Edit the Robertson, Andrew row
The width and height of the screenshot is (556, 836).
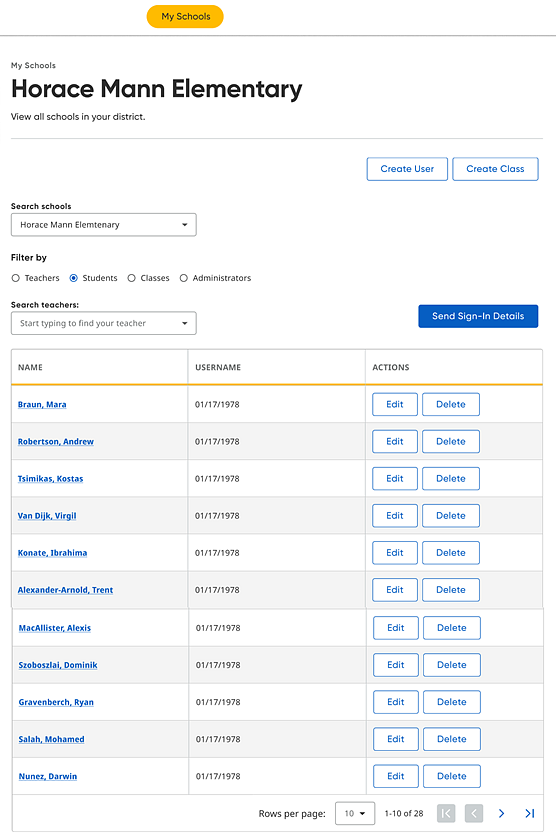point(395,441)
